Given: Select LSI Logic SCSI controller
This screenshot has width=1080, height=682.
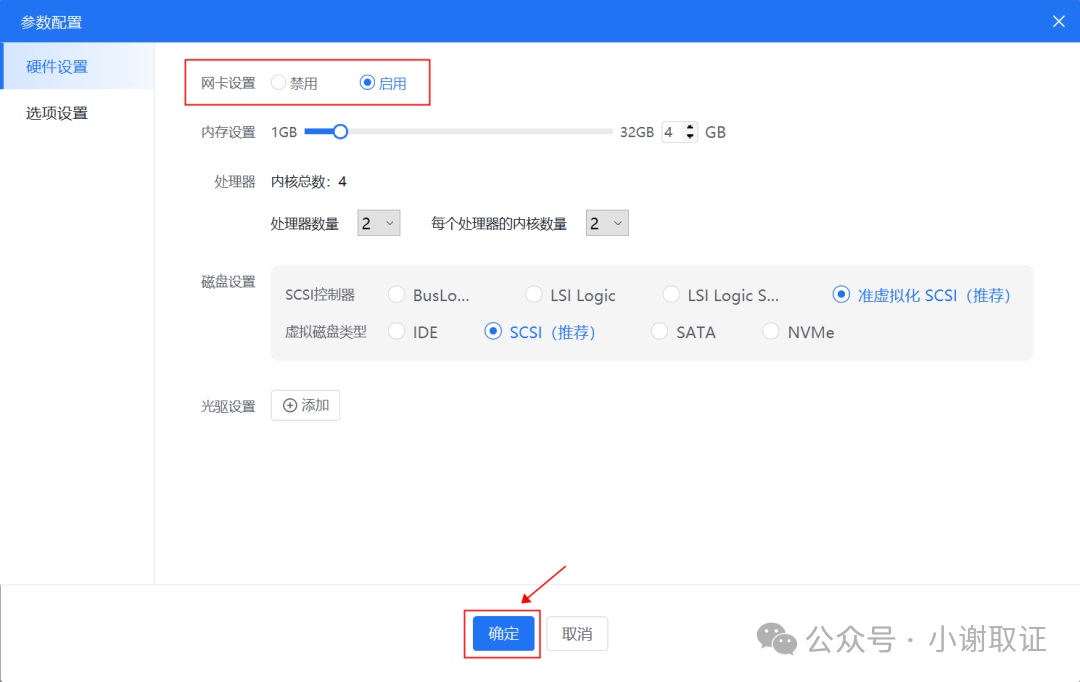Looking at the screenshot, I should point(533,294).
